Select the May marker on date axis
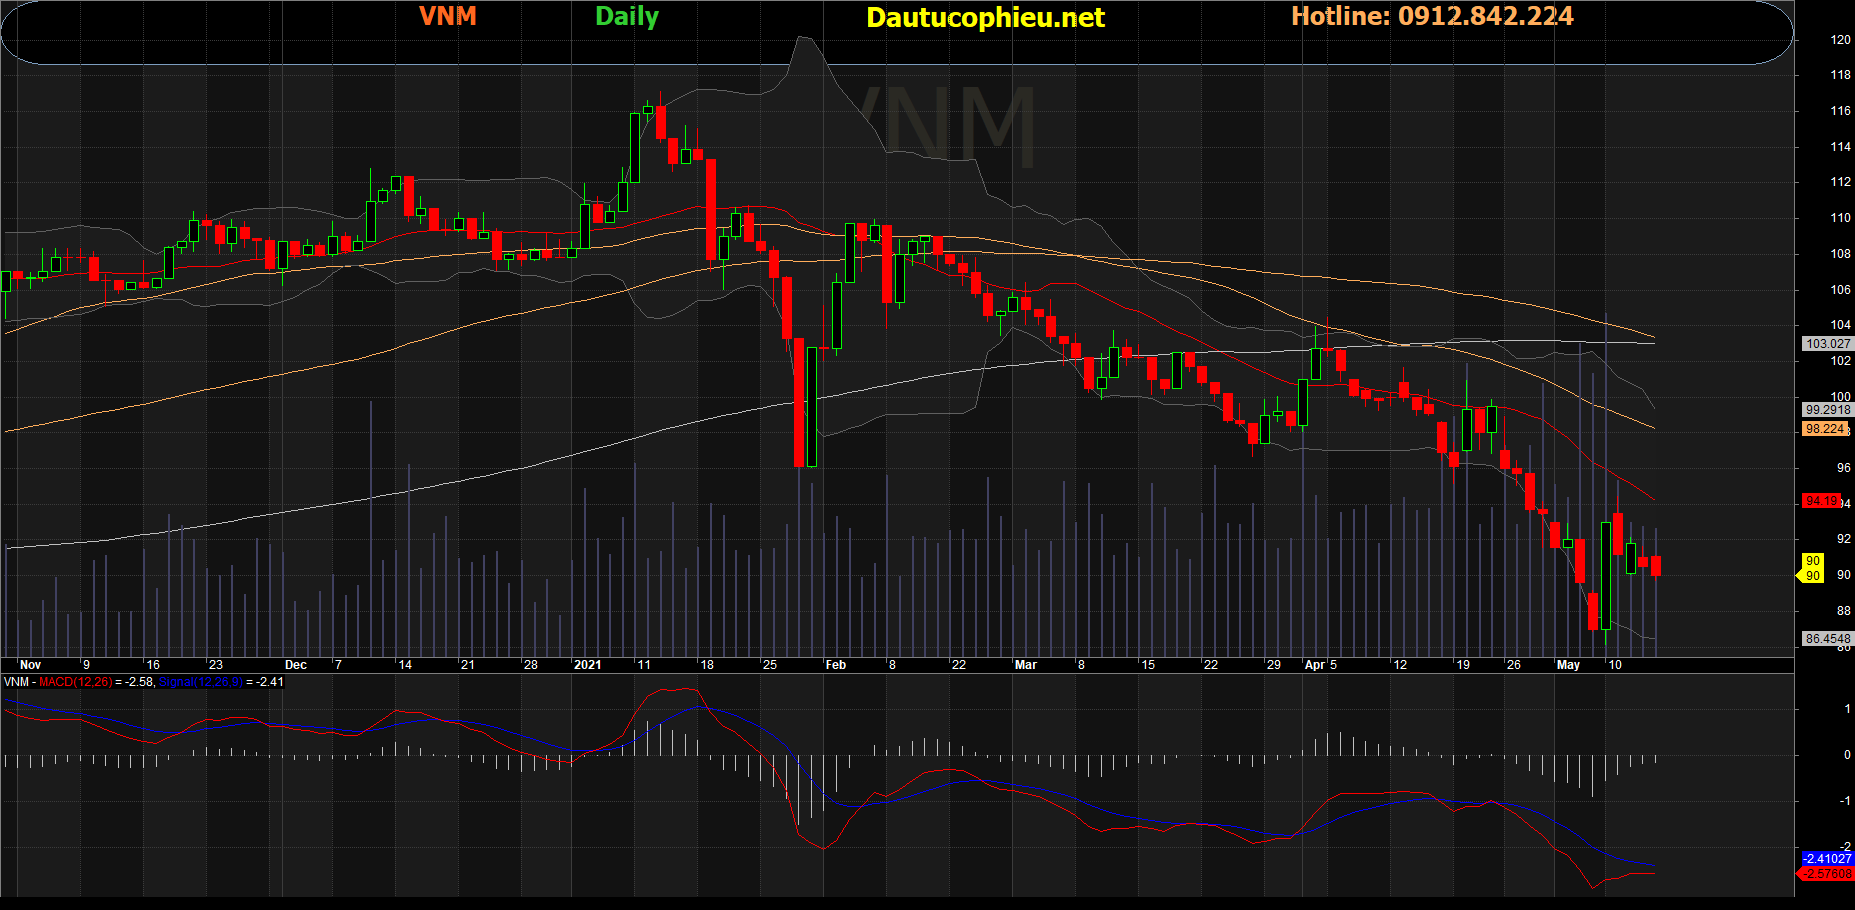The image size is (1855, 910). click(x=1568, y=665)
